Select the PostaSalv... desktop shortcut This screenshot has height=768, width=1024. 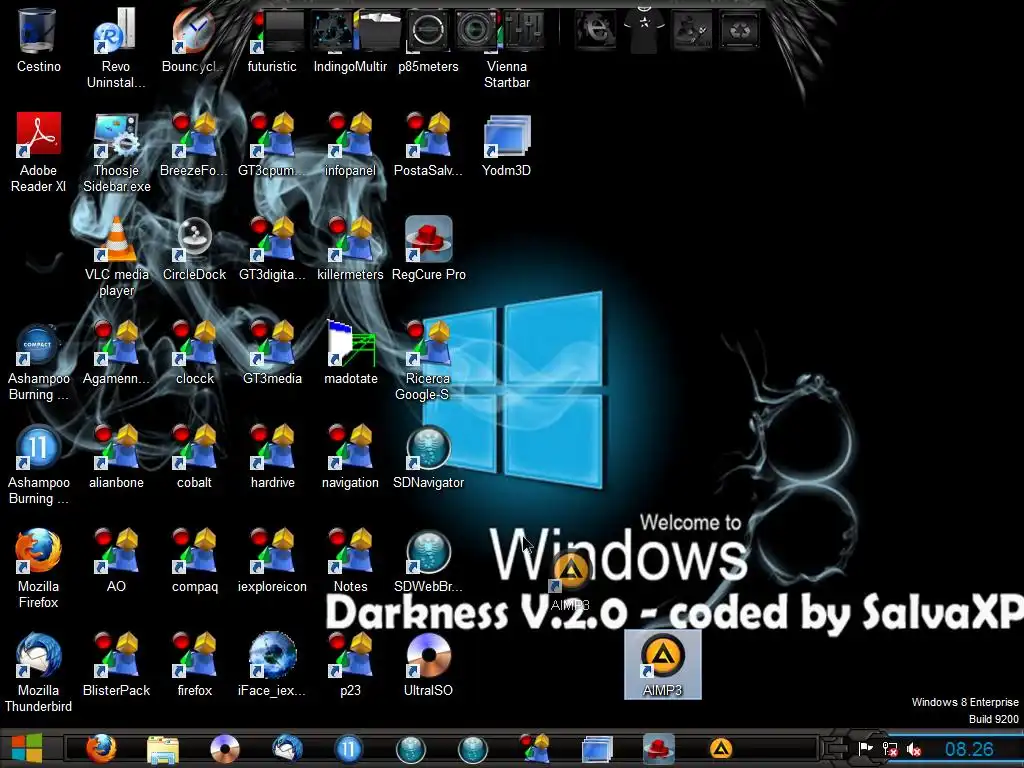[x=428, y=144]
